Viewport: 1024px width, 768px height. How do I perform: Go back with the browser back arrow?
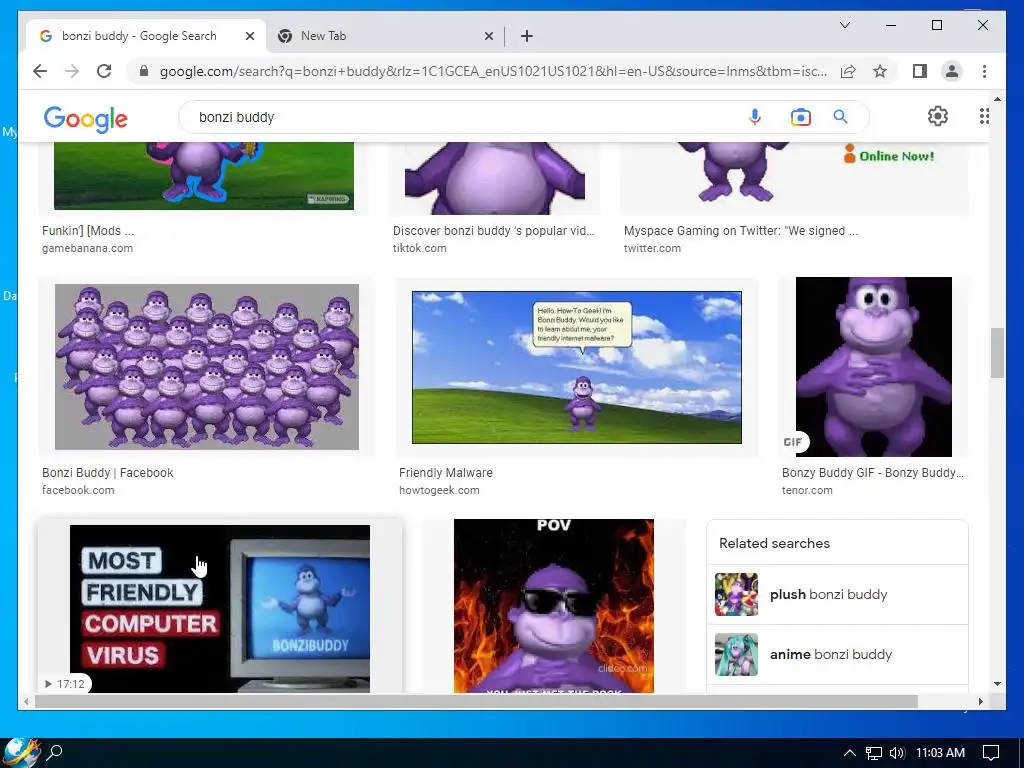click(40, 71)
